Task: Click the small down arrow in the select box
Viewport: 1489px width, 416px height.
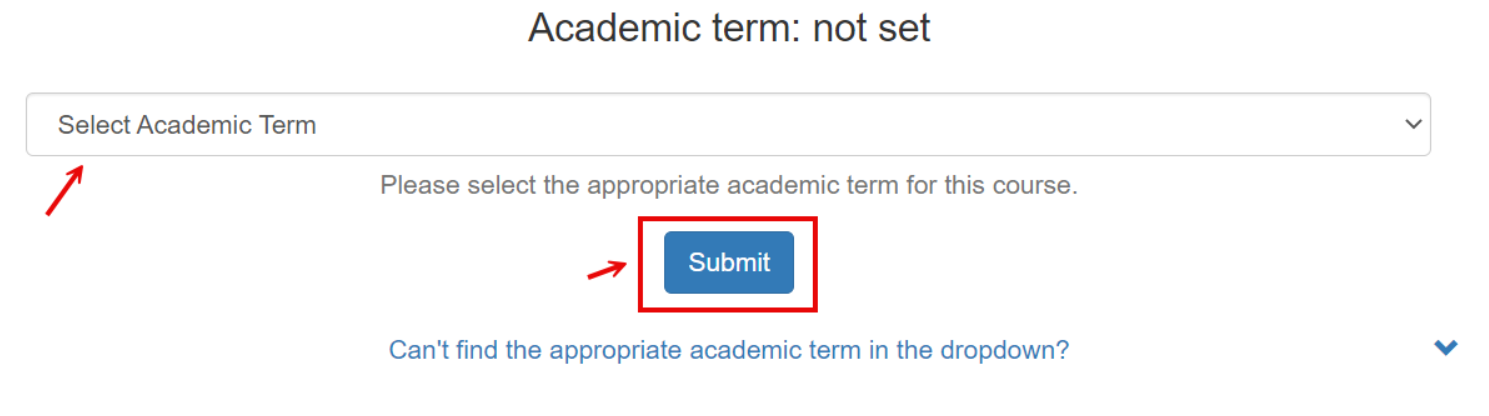Action: [x=1413, y=125]
